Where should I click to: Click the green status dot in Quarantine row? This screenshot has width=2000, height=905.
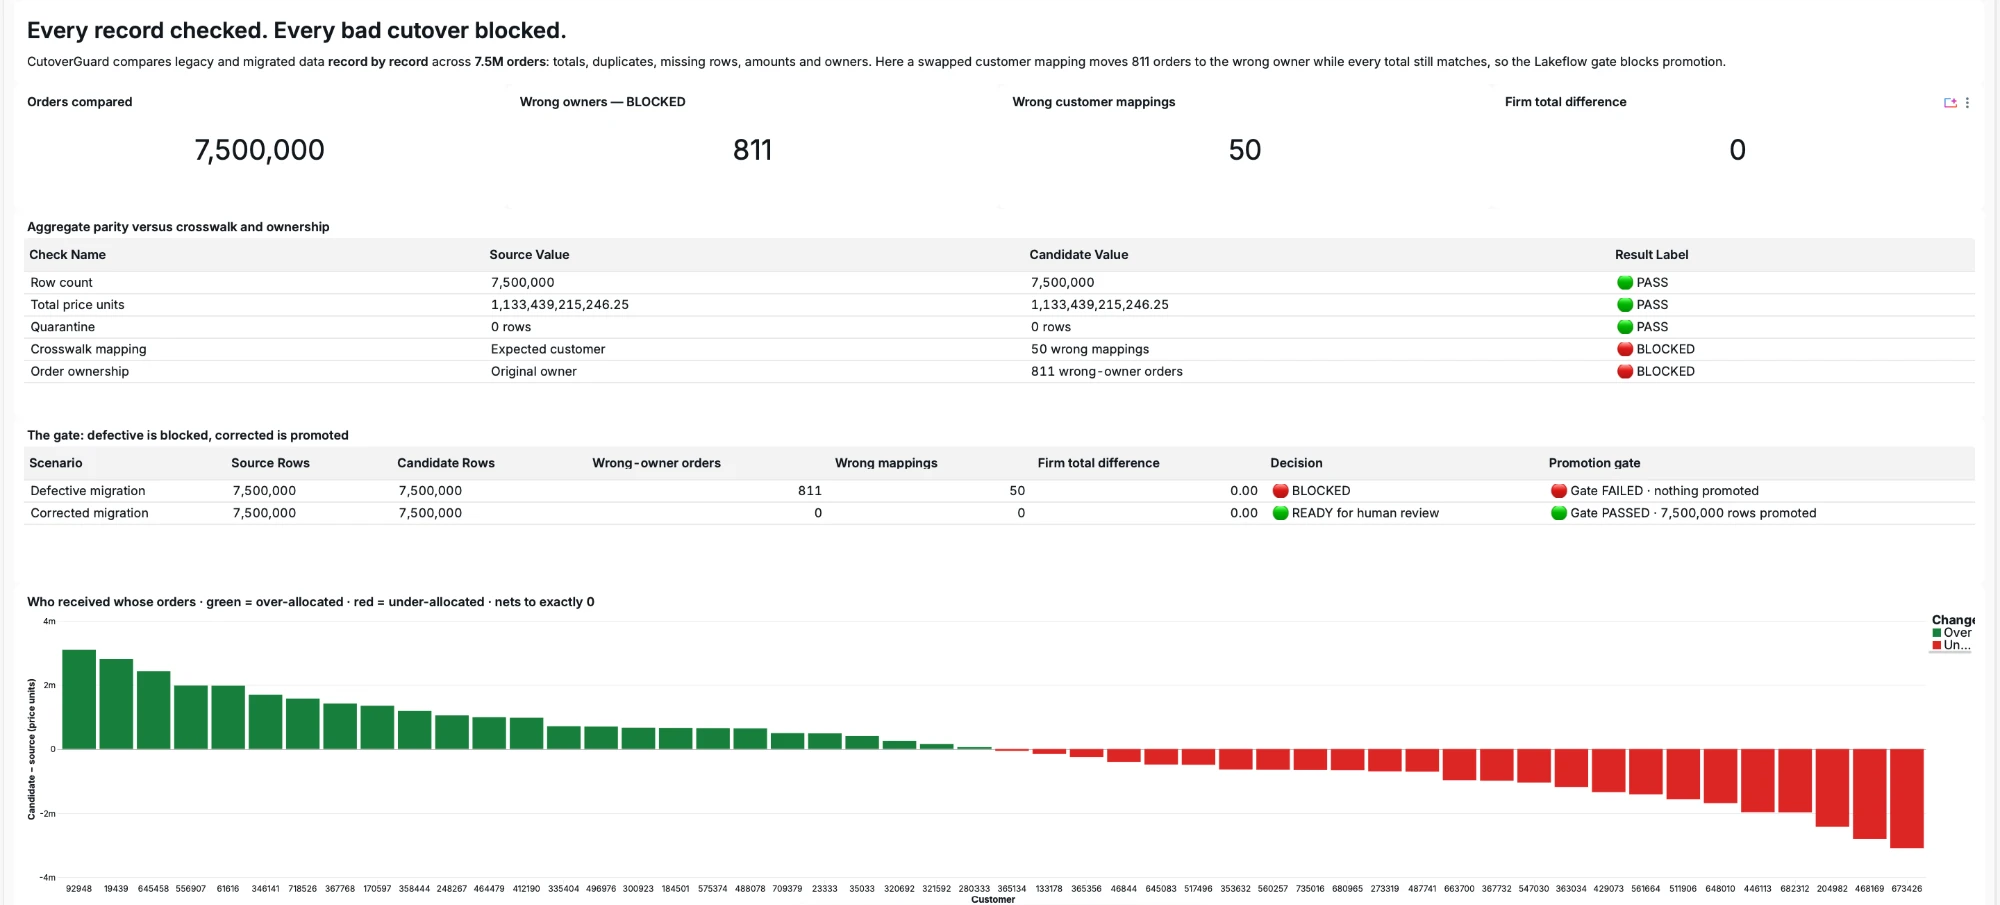pos(1625,327)
